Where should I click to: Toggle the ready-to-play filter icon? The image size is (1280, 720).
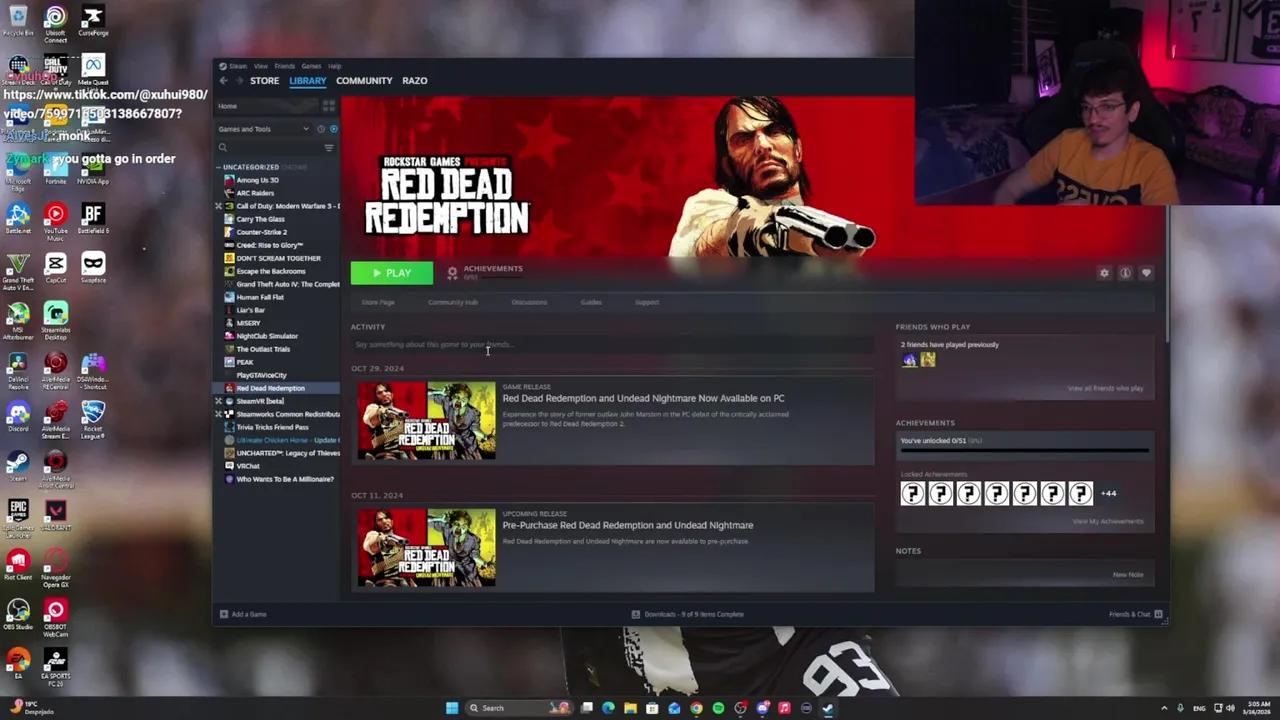pyautogui.click(x=333, y=129)
